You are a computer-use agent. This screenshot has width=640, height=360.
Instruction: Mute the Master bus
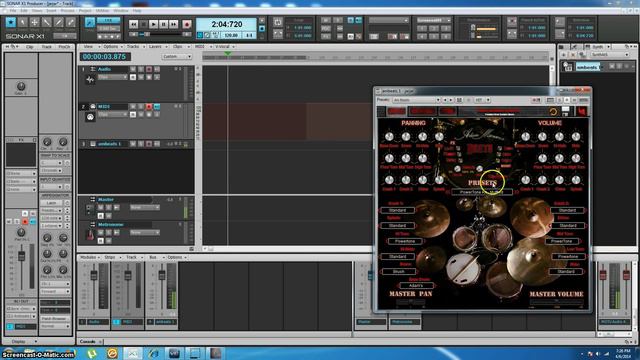click(101, 207)
